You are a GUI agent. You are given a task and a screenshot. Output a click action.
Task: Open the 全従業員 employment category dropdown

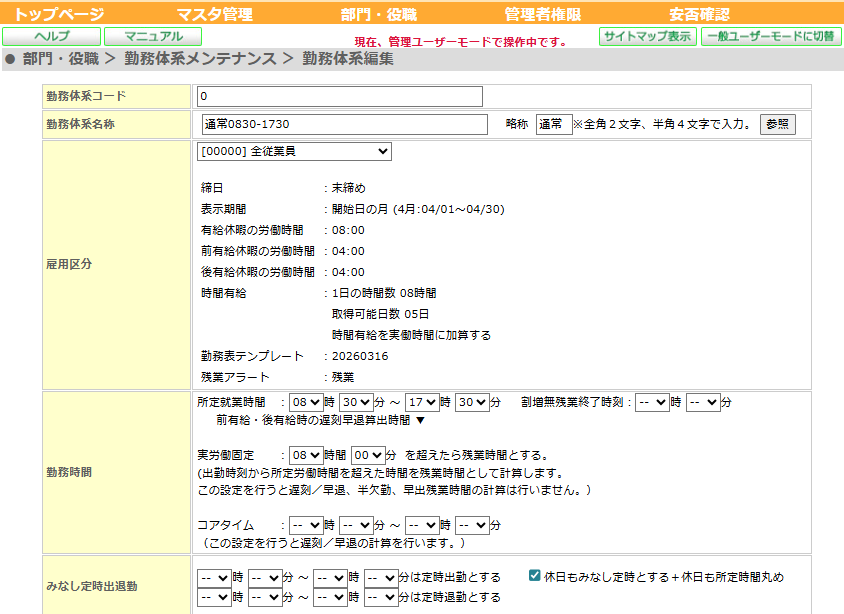tap(295, 151)
